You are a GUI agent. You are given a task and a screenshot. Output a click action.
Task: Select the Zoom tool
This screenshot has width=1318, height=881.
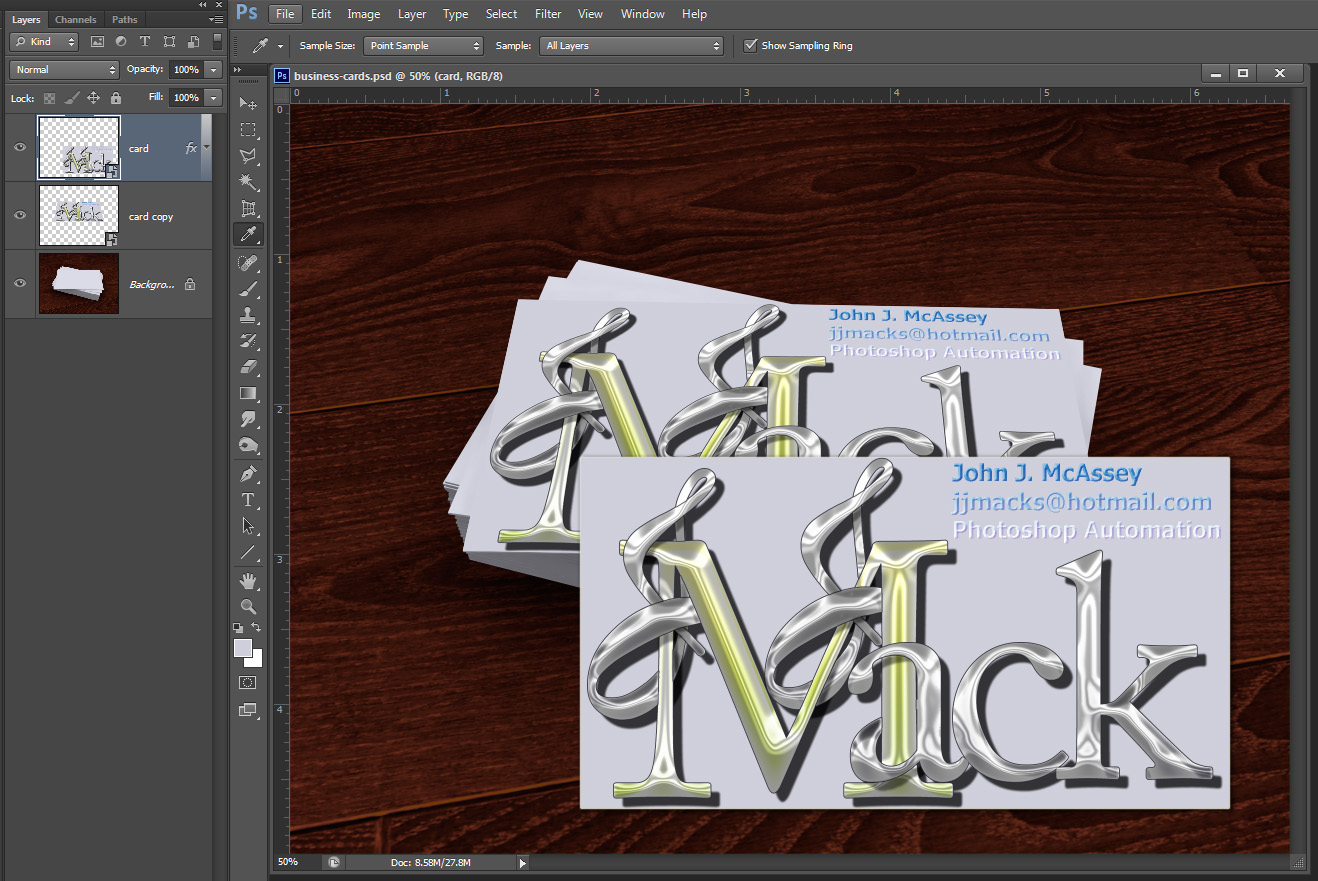click(x=248, y=606)
